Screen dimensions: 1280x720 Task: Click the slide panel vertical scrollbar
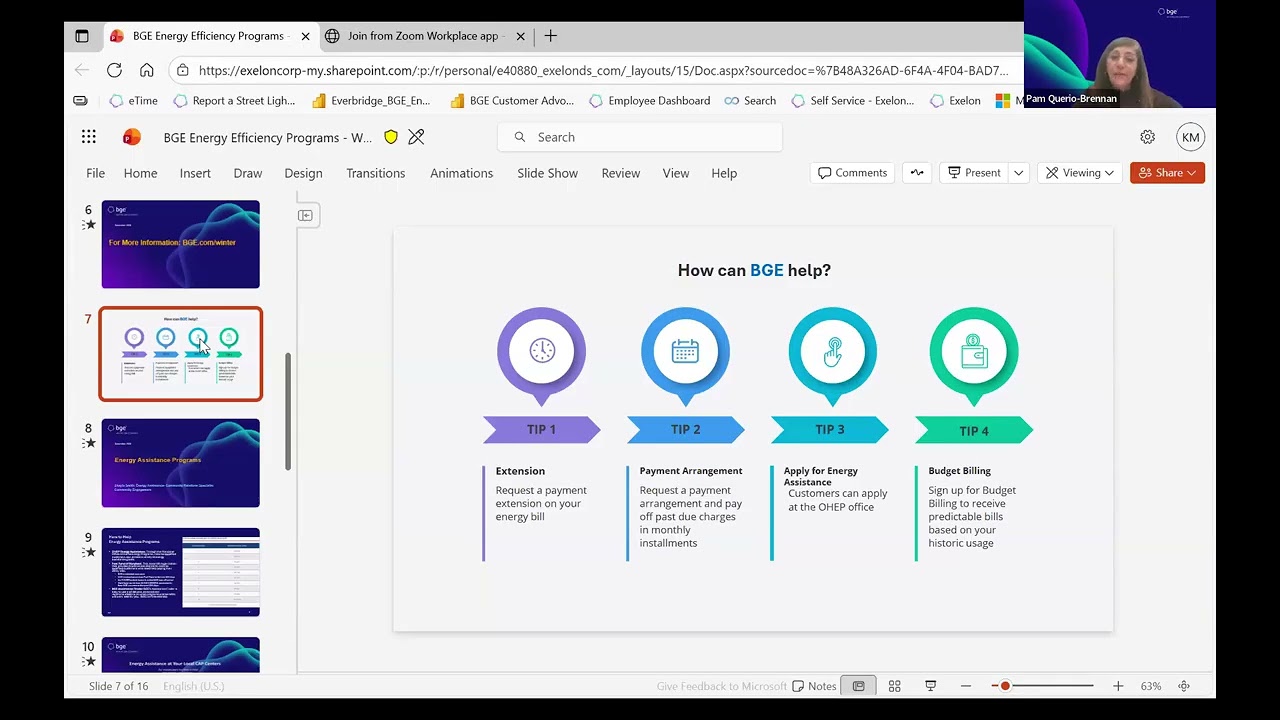coord(288,411)
